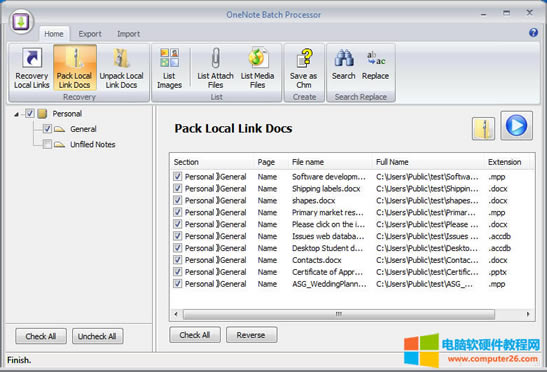Screen dimensions: 547x372
Task: Click the Reverse button
Action: click(x=251, y=335)
